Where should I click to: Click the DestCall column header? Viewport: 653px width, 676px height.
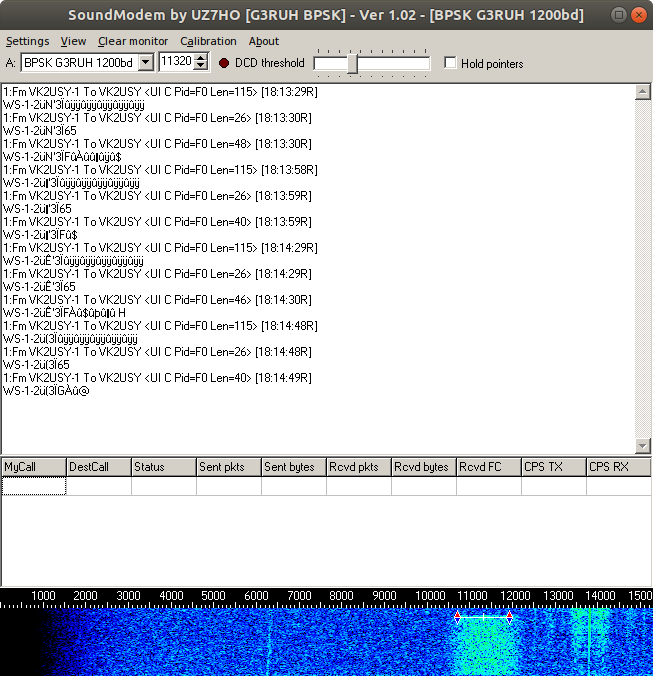coord(99,467)
